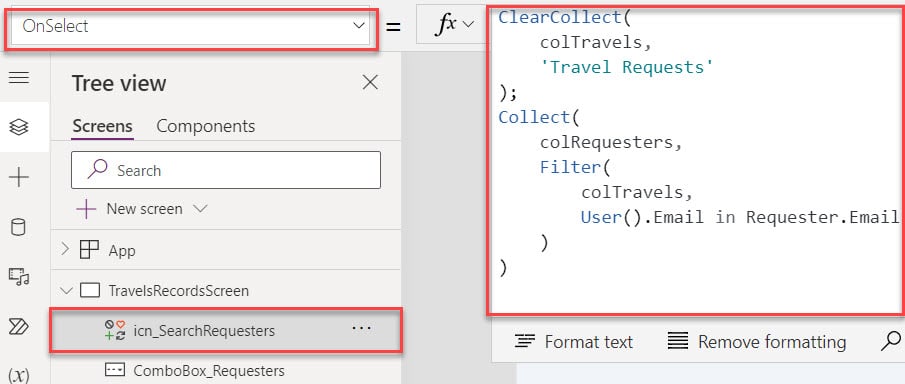Expand the fx formula options chevron
This screenshot has height=384, width=905.
(468, 24)
